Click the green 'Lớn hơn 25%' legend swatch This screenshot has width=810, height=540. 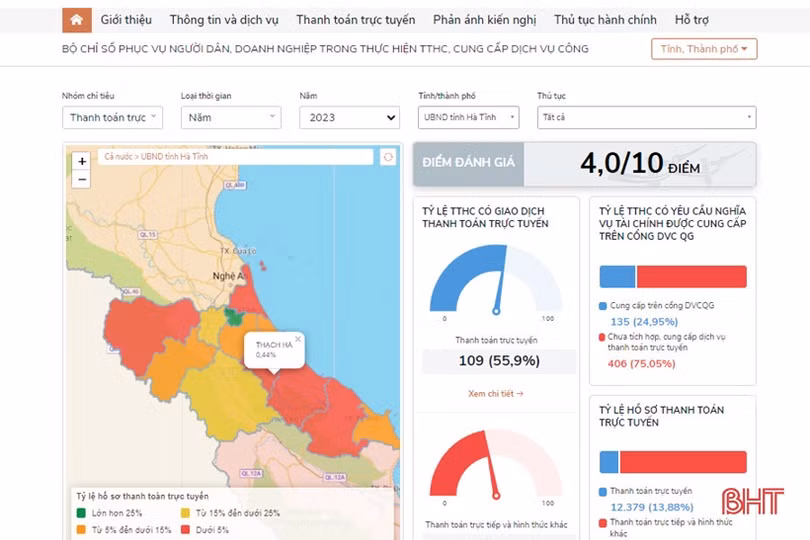(81, 513)
